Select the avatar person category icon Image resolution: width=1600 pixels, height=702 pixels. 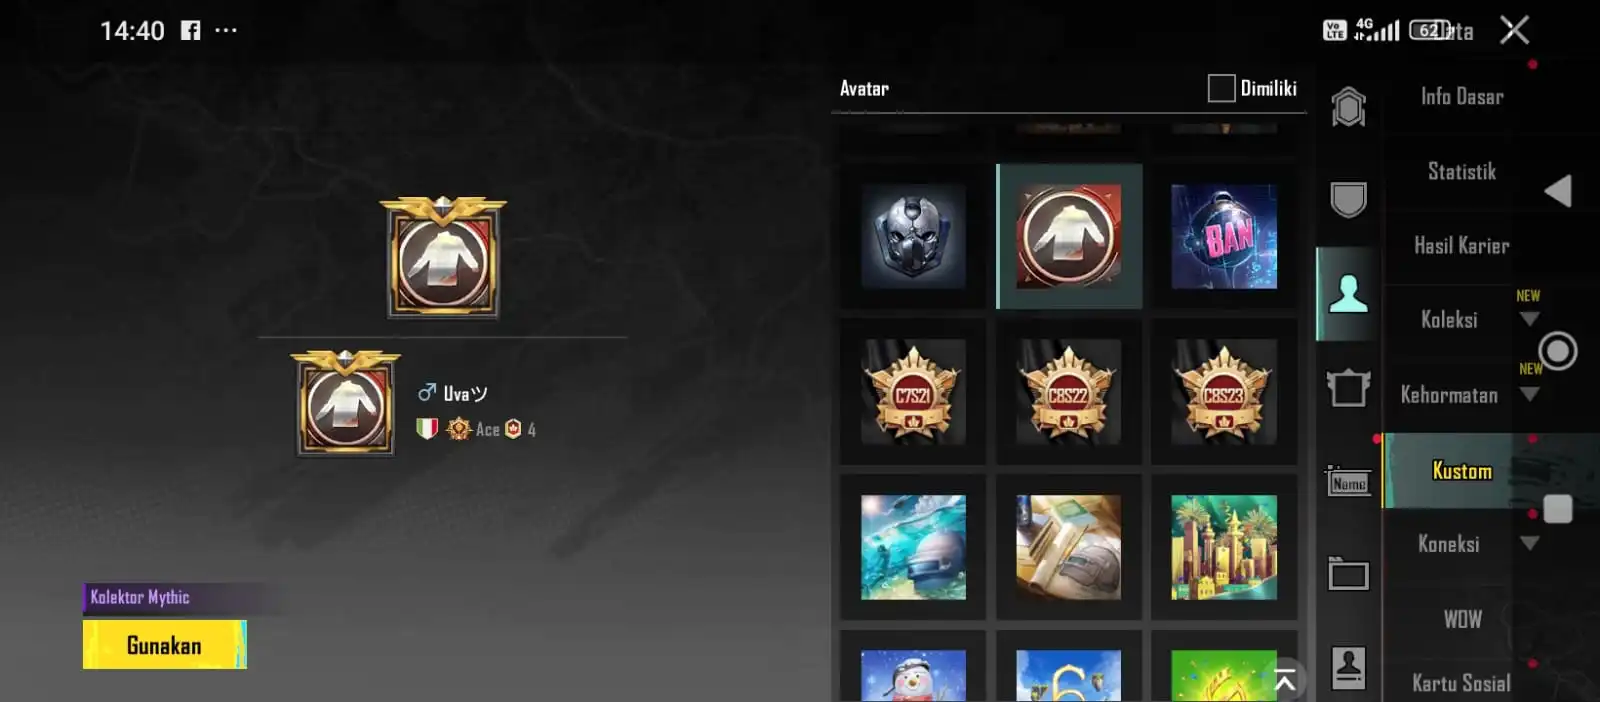click(1348, 294)
